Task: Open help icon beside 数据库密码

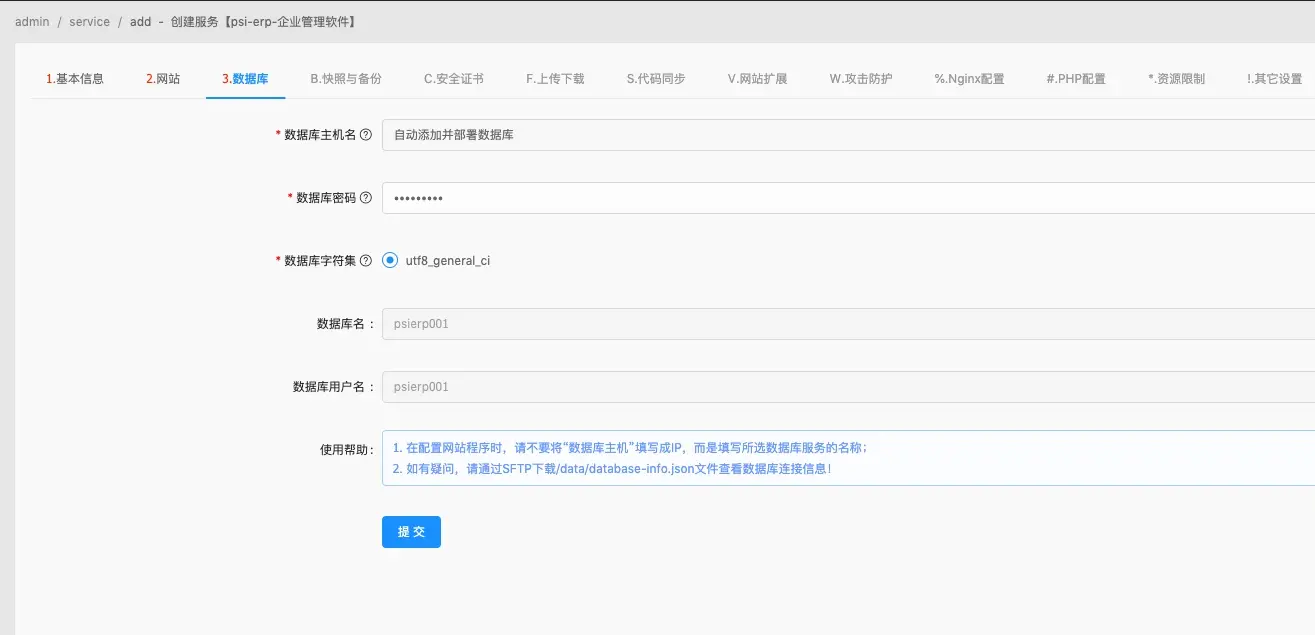Action: tap(366, 198)
